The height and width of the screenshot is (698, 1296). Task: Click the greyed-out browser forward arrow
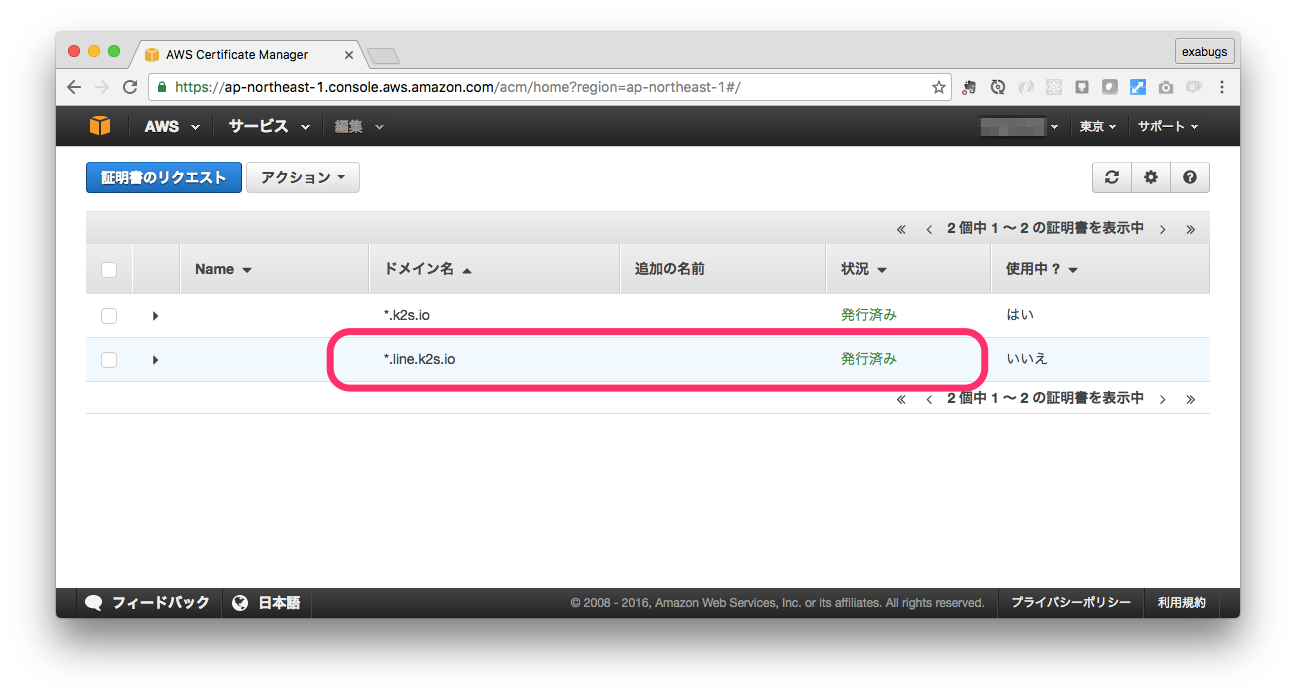tap(101, 87)
